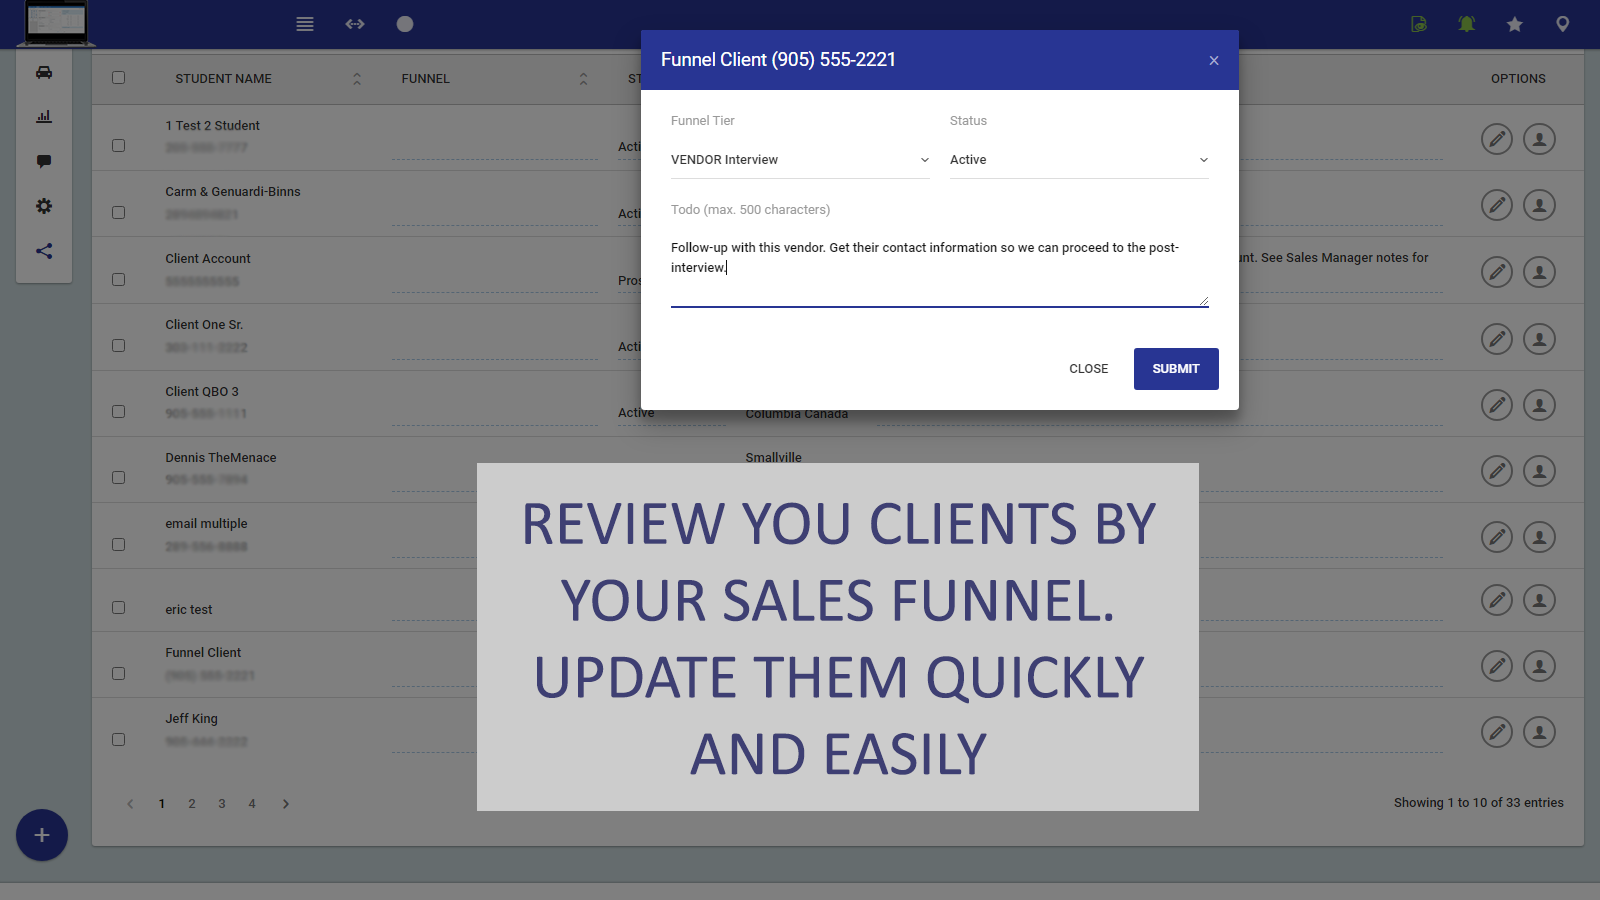Click the car icon in left sidebar
Viewport: 1600px width, 900px height.
44,72
